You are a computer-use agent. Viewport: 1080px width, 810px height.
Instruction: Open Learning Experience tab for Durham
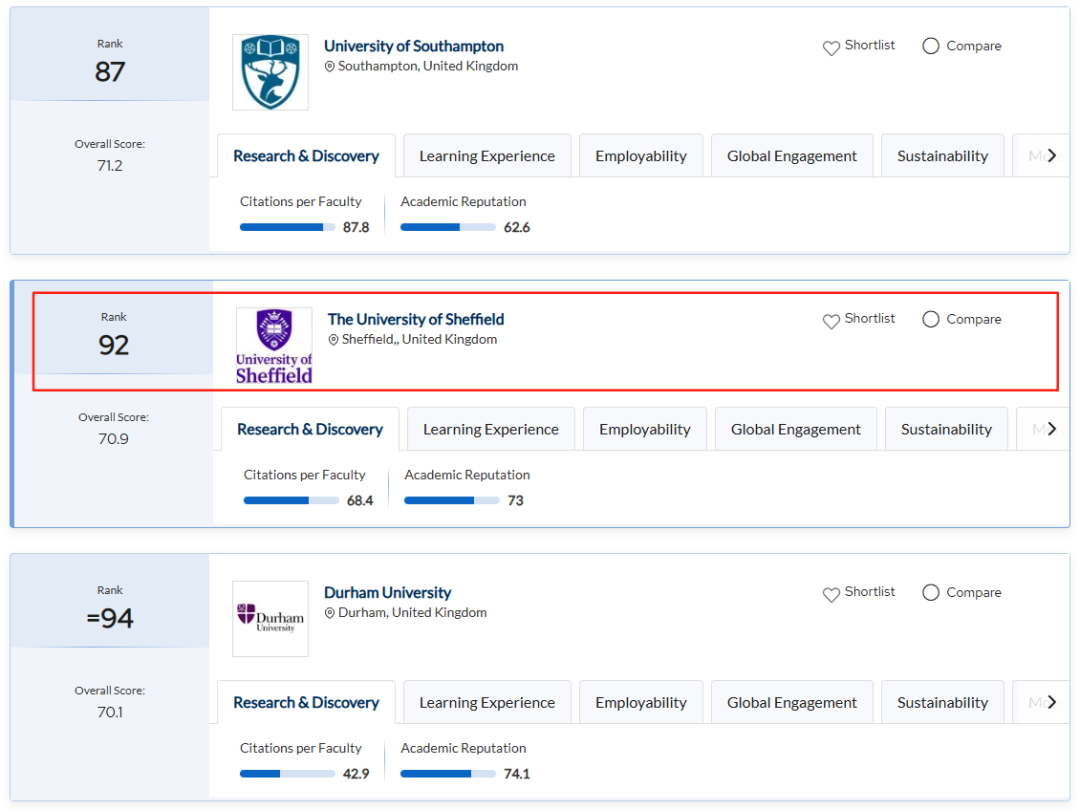[487, 702]
